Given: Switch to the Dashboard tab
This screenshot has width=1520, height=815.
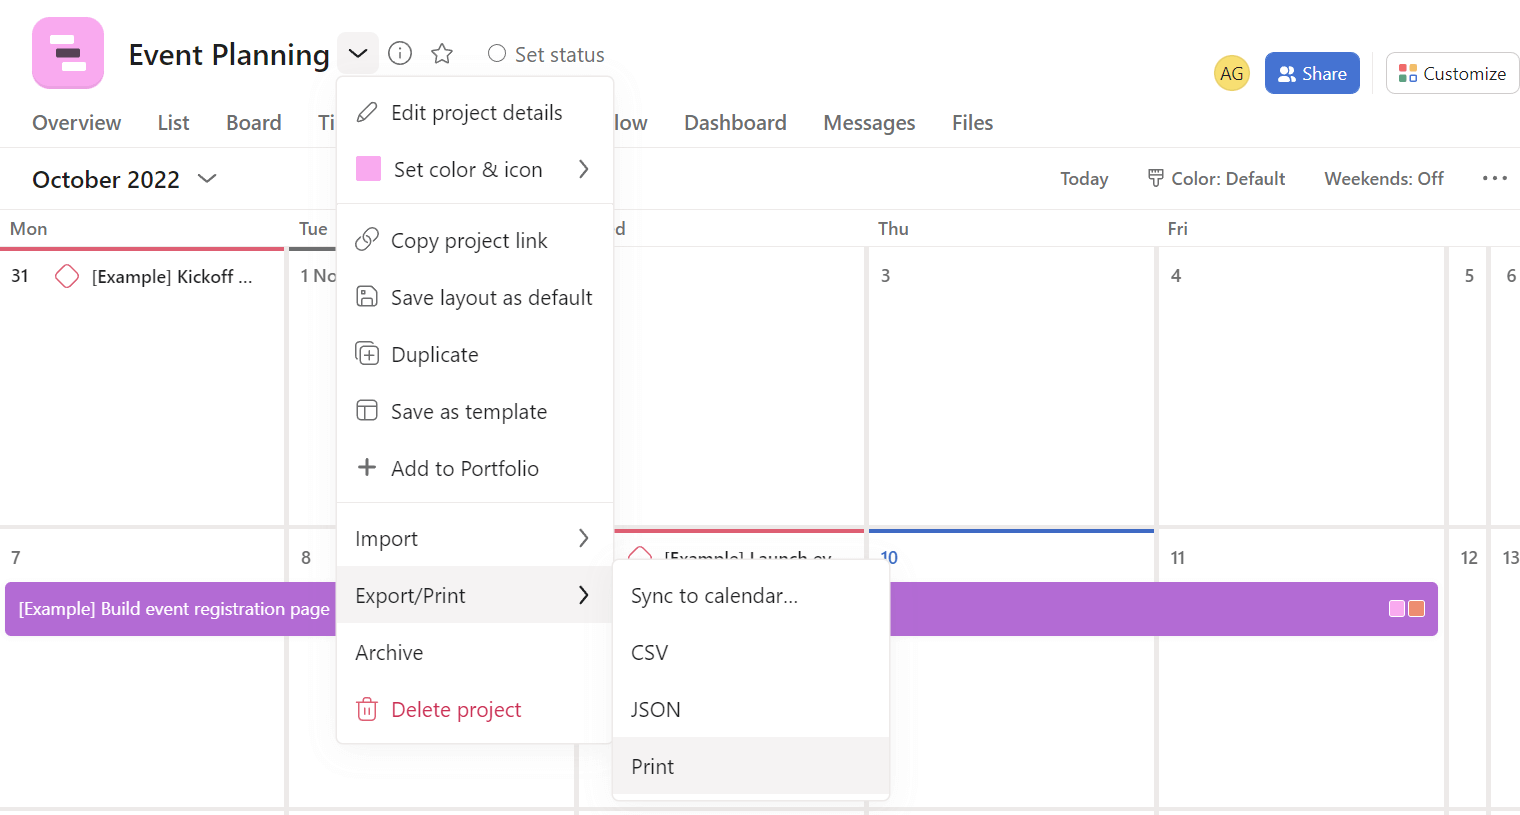Looking at the screenshot, I should [x=735, y=122].
